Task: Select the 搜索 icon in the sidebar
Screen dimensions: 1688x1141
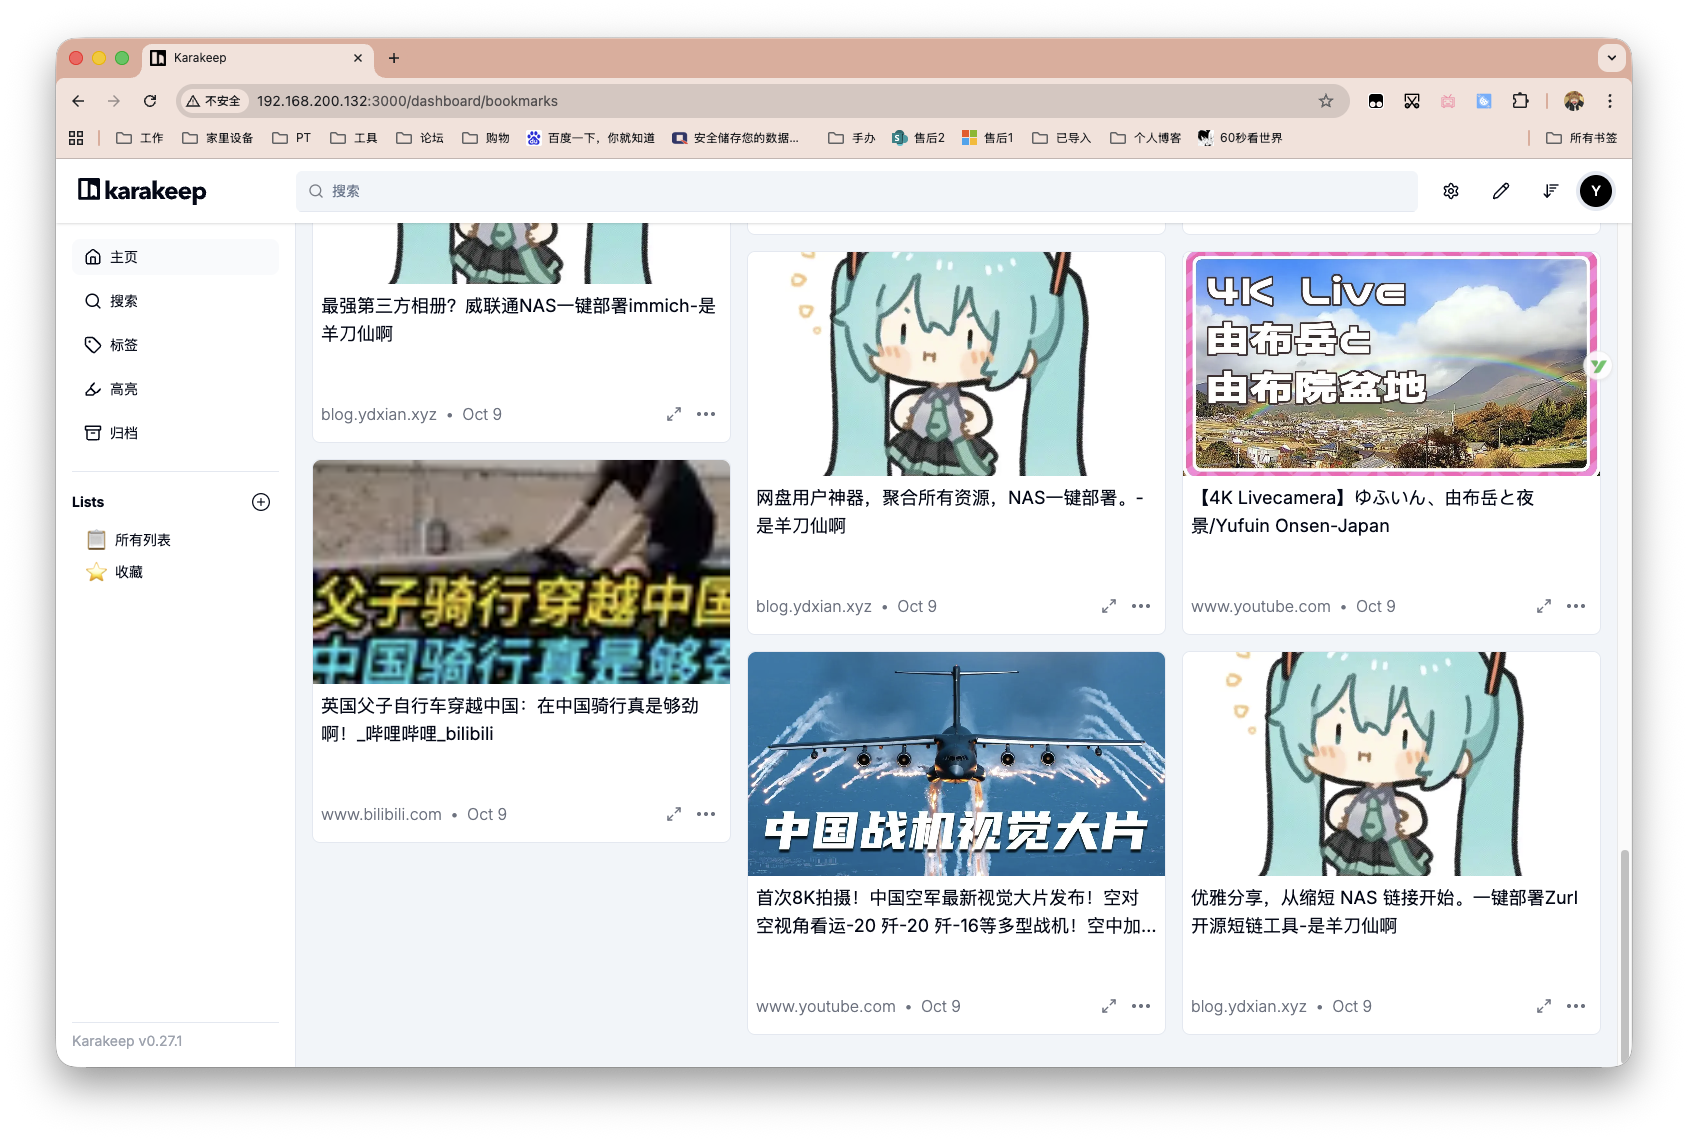Action: tap(124, 301)
